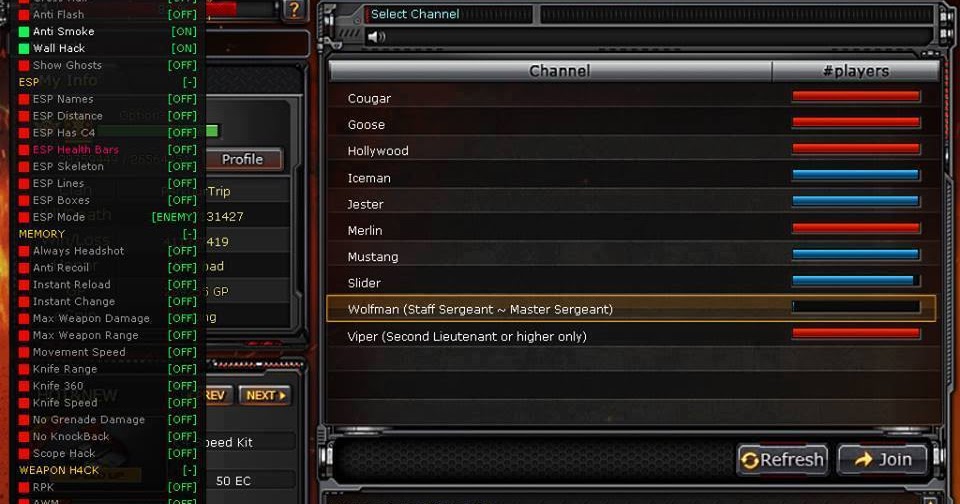Click the red Knife Range indicator square
The image size is (960, 504).
point(24,369)
